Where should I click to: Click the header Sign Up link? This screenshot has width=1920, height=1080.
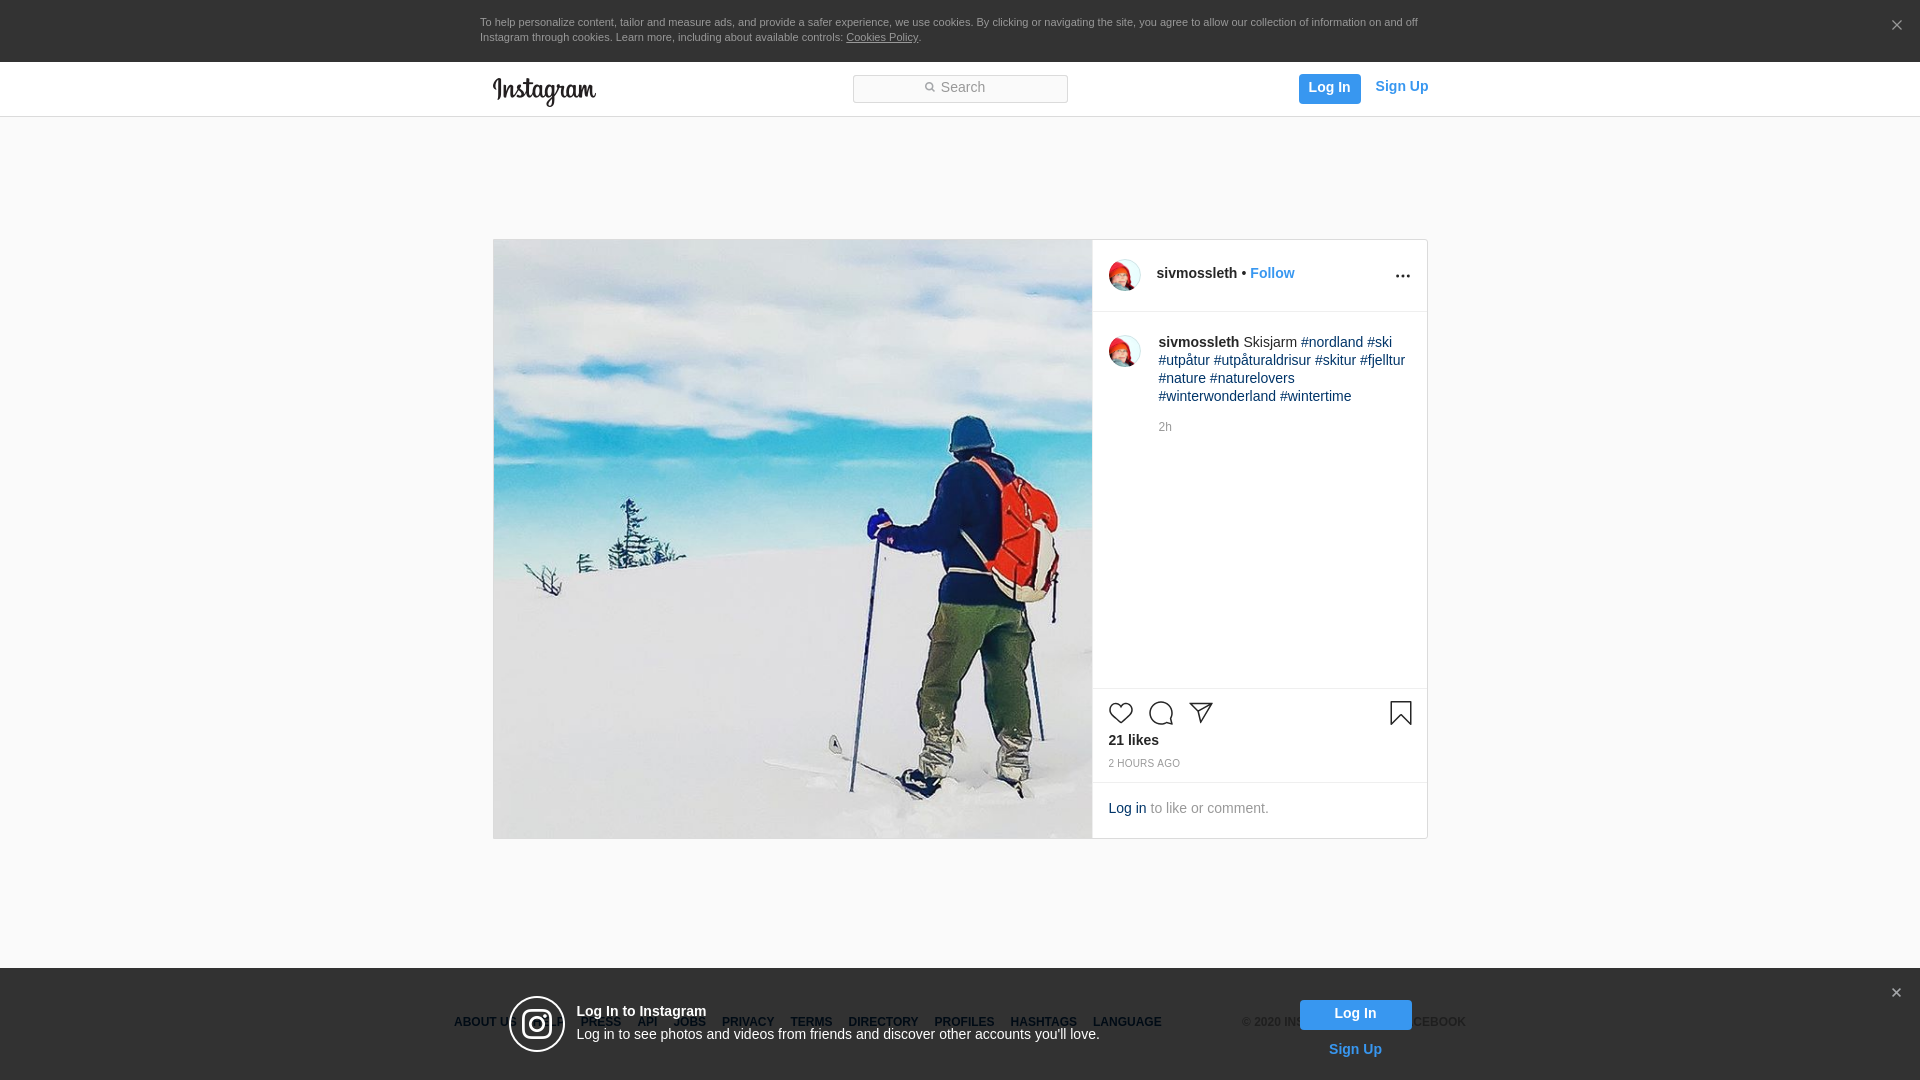click(1401, 87)
